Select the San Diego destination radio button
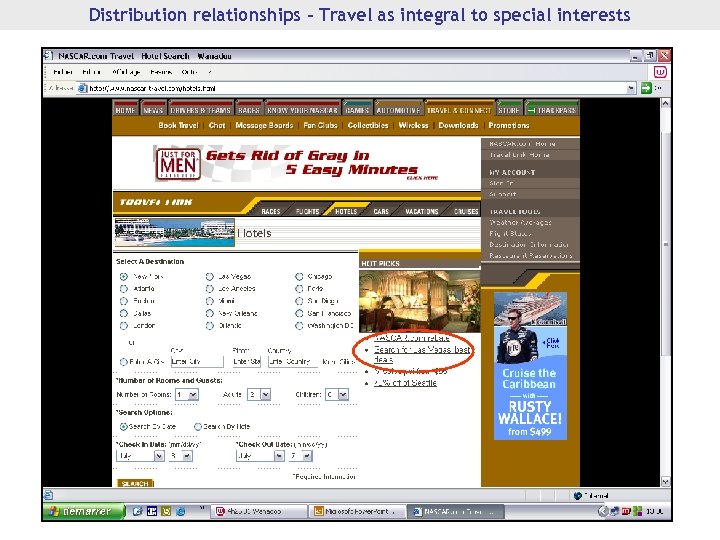The height and width of the screenshot is (540, 720). (299, 301)
